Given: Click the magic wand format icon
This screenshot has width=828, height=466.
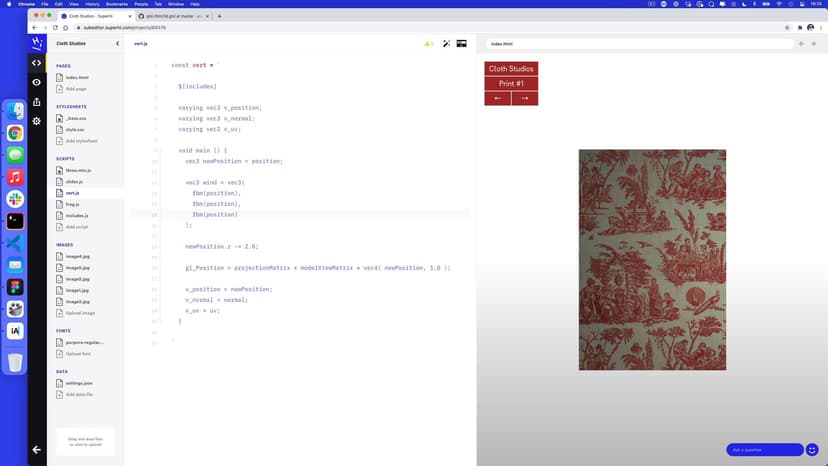Looking at the screenshot, I should (x=446, y=44).
